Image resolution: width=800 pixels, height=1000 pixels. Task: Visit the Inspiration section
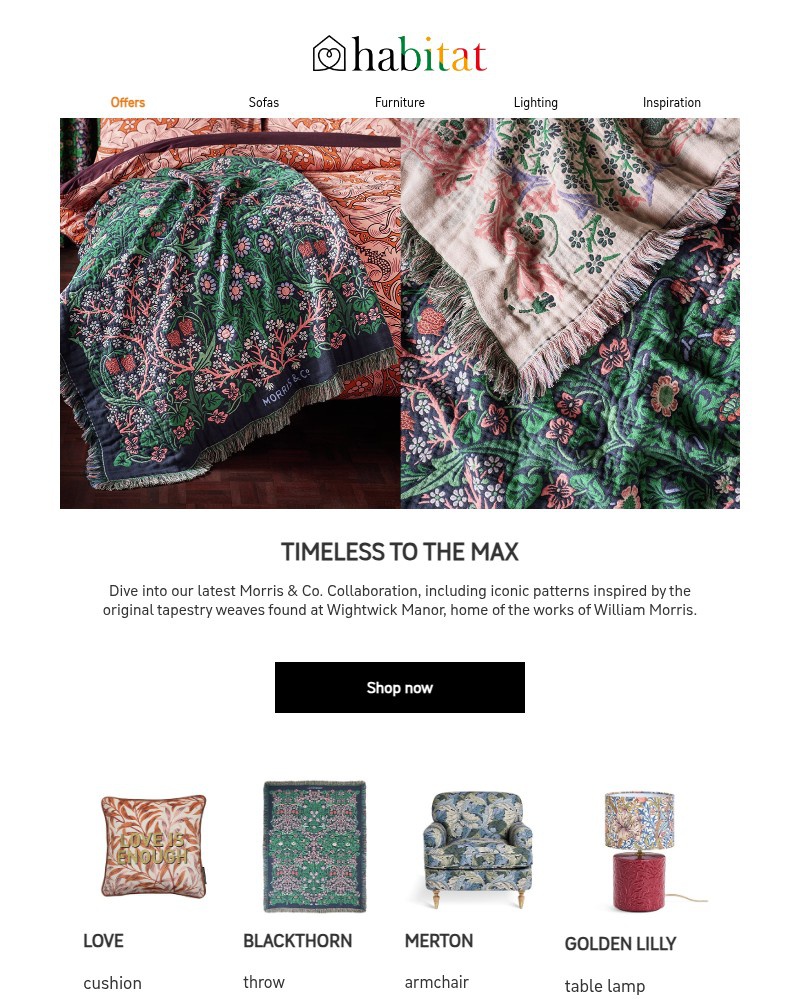click(671, 102)
